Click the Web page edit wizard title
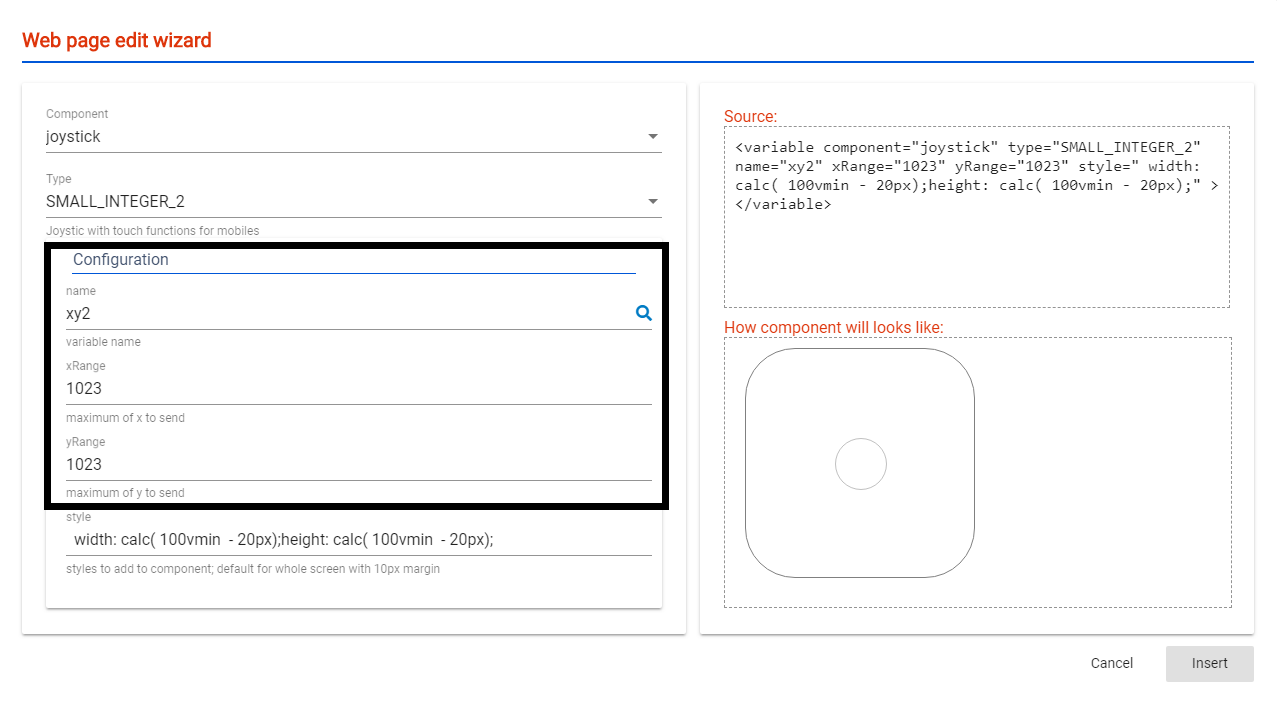 coord(116,40)
